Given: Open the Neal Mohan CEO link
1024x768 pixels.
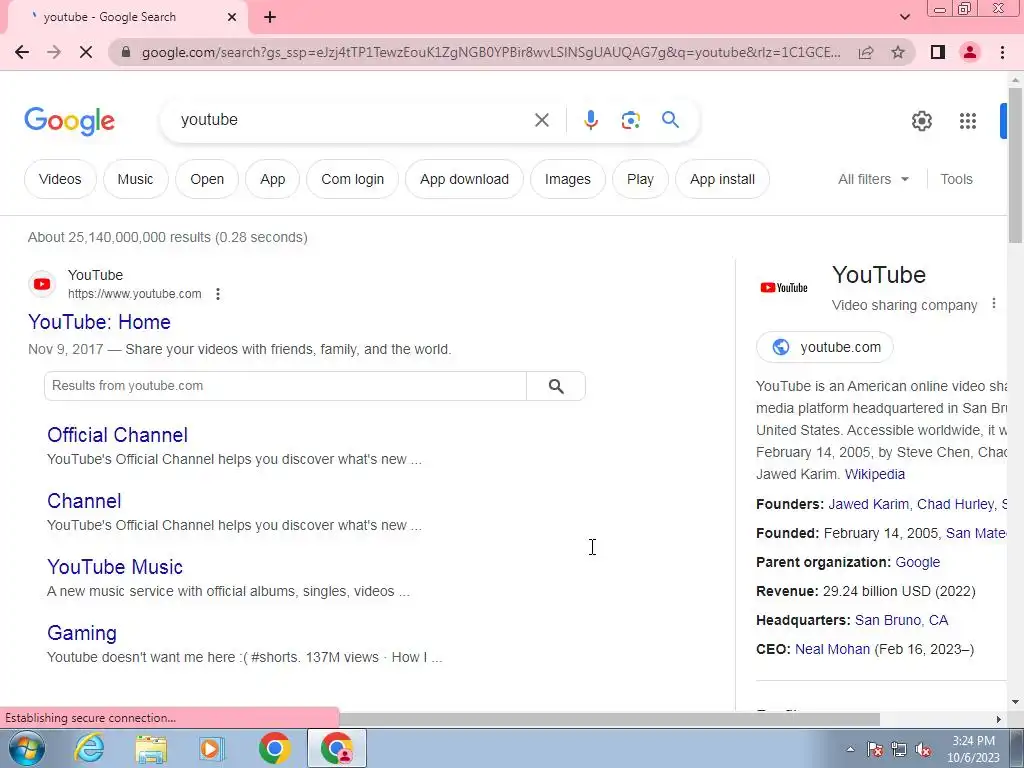Looking at the screenshot, I should 832,649.
